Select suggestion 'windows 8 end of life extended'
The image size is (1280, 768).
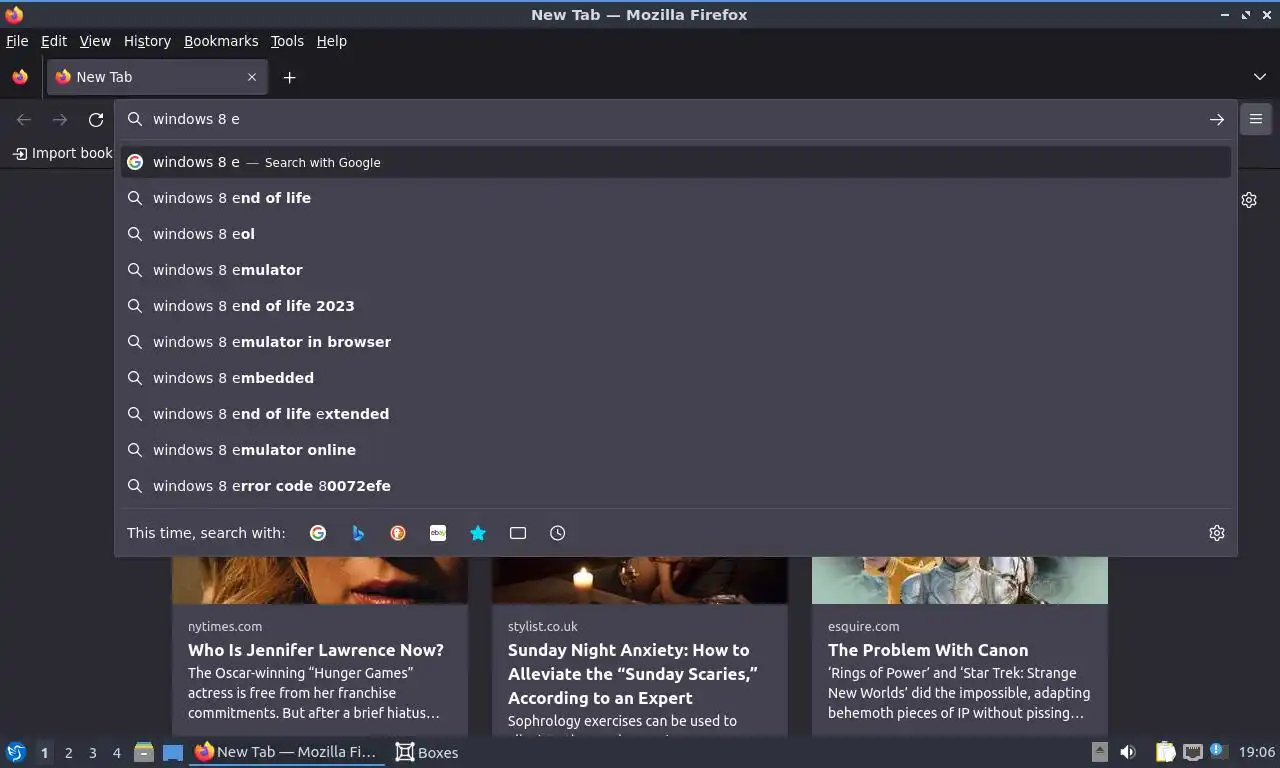676,414
